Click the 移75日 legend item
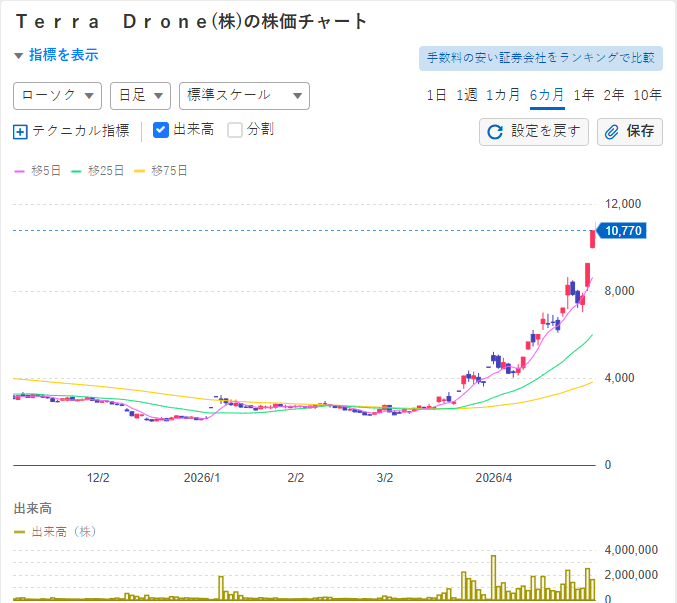Image resolution: width=677 pixels, height=603 pixels. (161, 171)
